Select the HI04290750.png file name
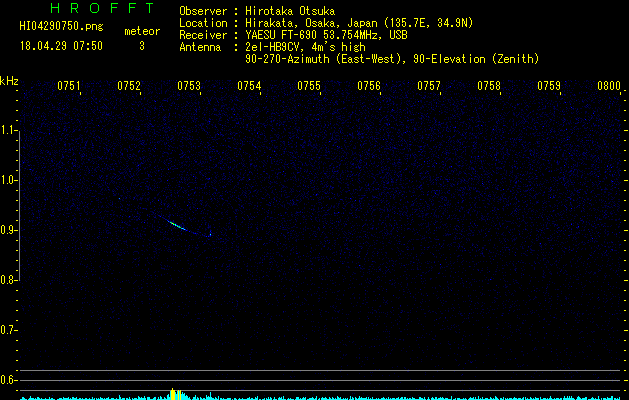Screen dimensions: 629x400 pyautogui.click(x=61, y=27)
